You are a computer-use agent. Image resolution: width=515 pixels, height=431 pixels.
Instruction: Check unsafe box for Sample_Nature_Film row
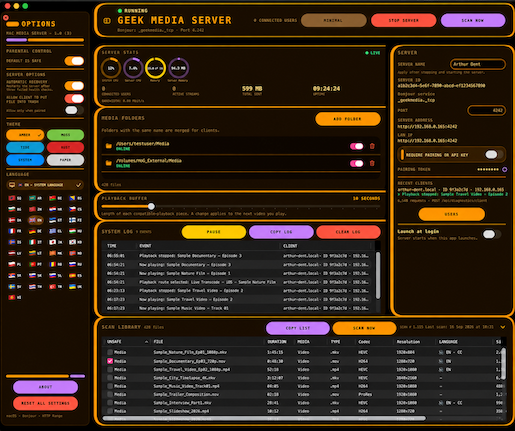click(110, 352)
